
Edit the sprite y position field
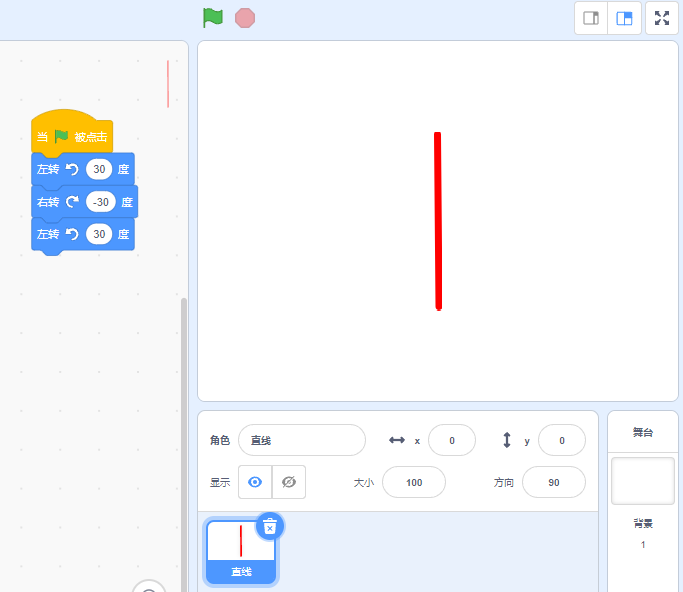coord(562,440)
